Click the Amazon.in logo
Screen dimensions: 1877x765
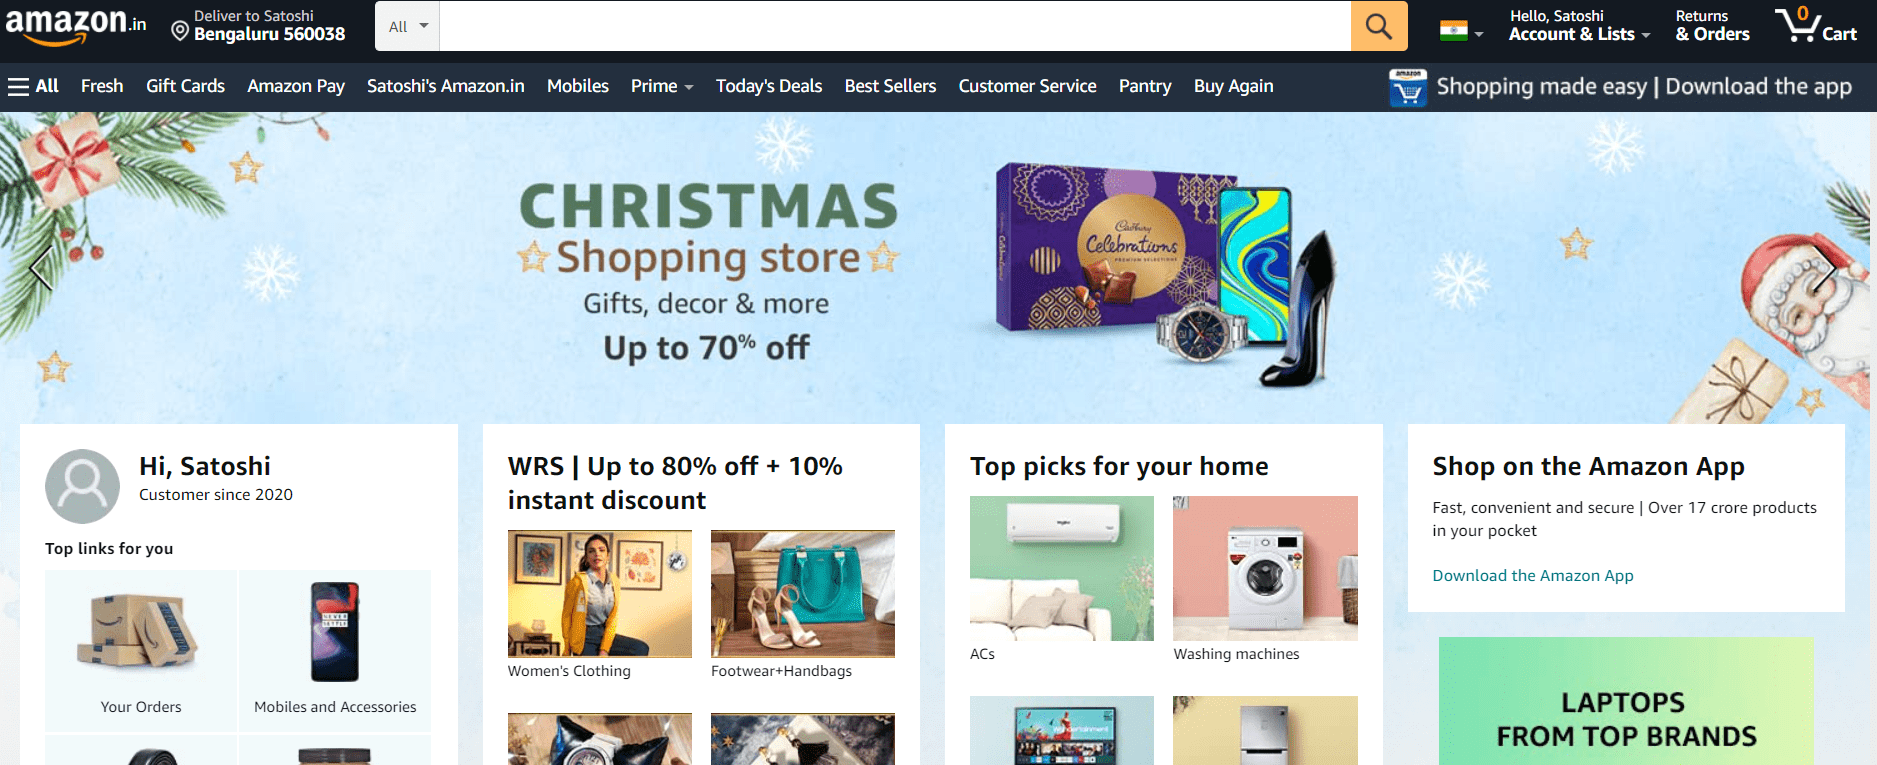click(x=76, y=26)
